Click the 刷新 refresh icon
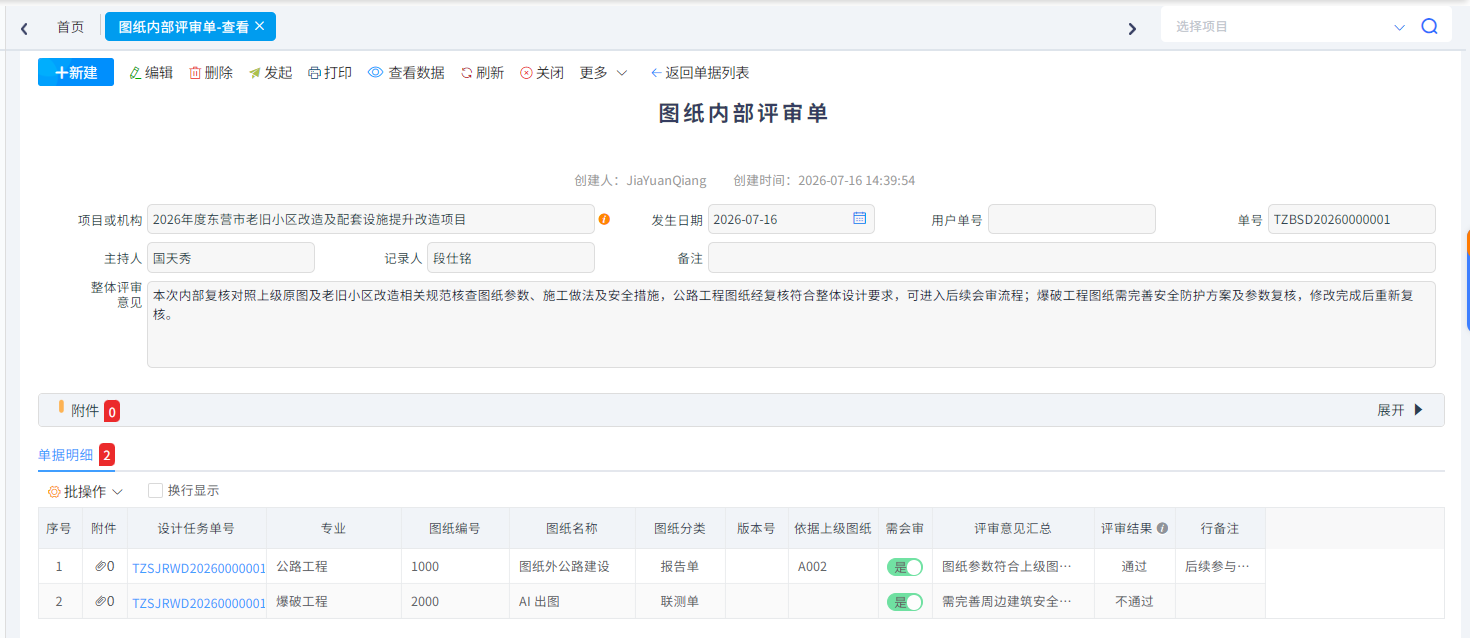Viewport: 1470px width, 638px height. click(466, 73)
